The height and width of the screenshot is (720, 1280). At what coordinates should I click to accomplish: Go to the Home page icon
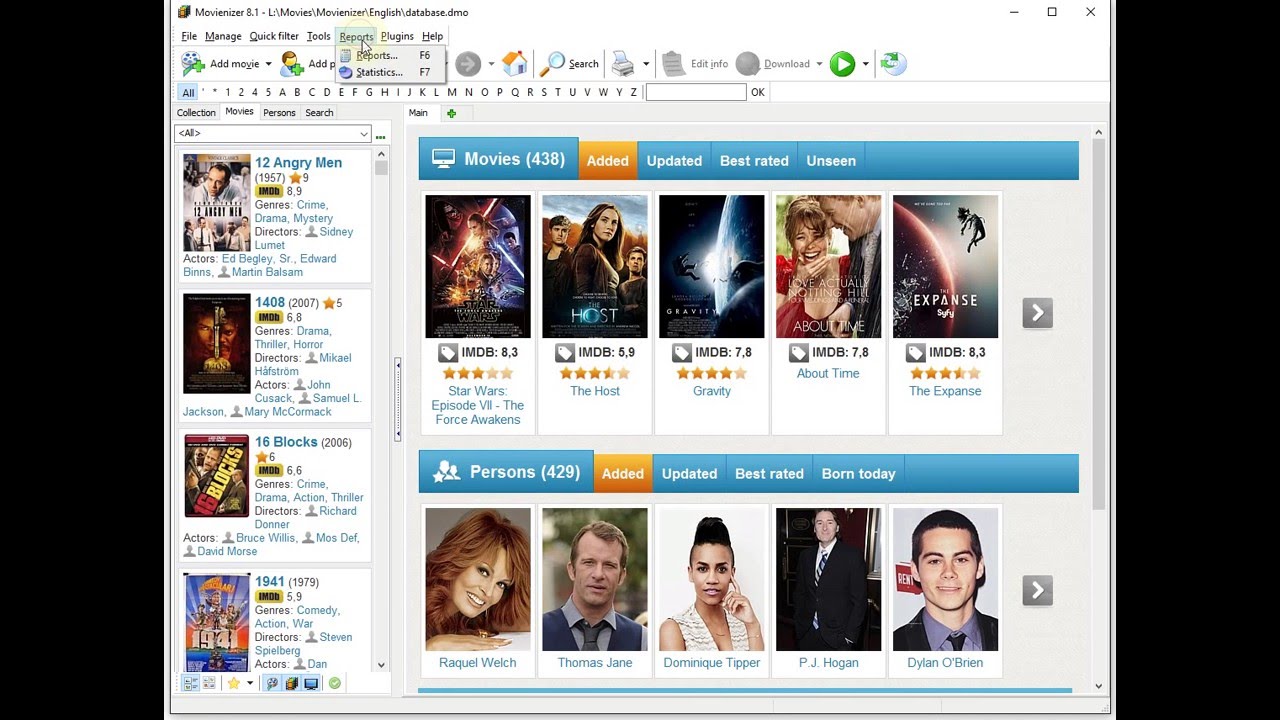pos(515,64)
